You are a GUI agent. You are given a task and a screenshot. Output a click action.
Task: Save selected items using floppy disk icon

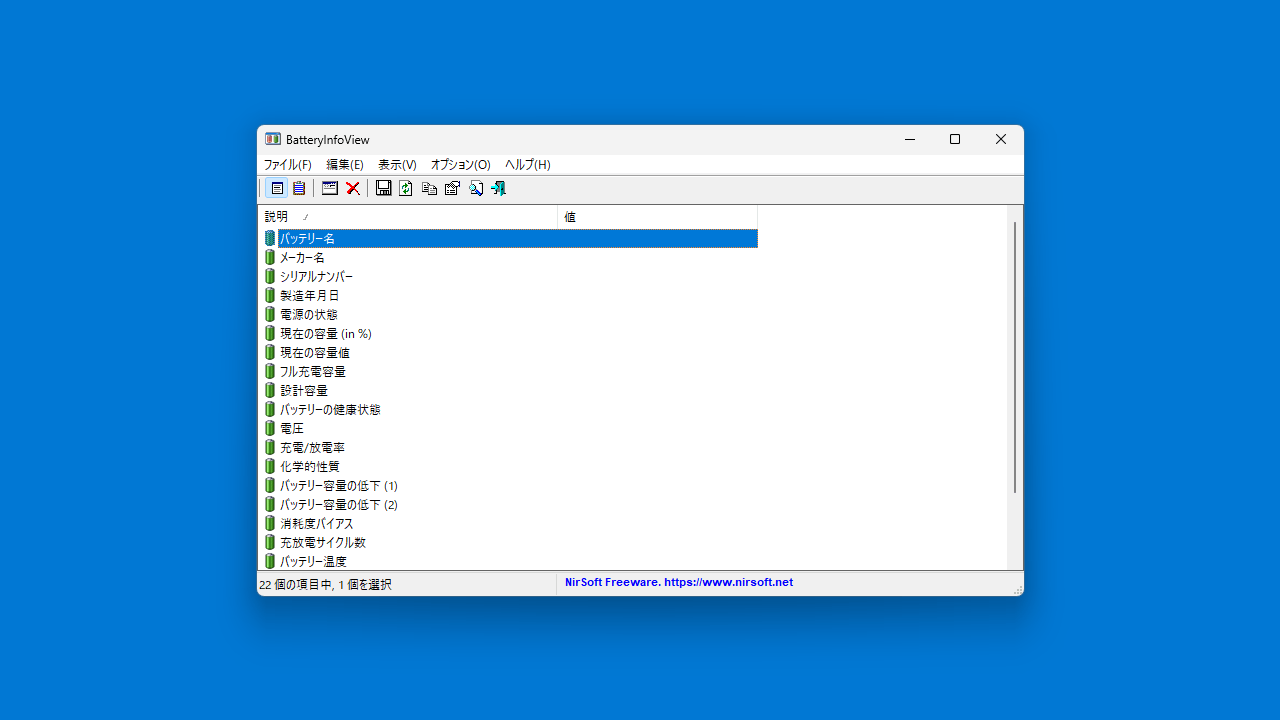(x=383, y=188)
